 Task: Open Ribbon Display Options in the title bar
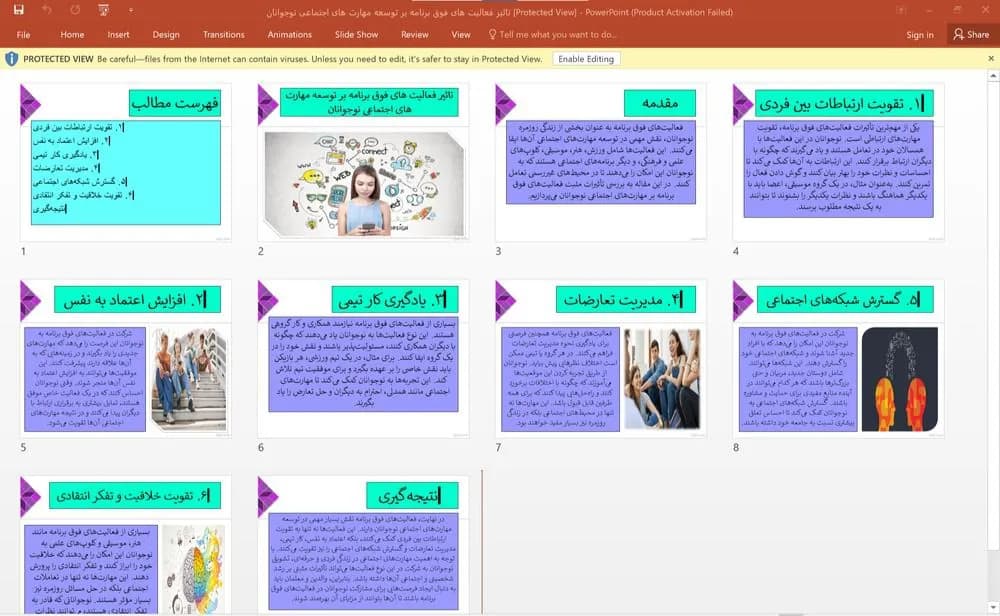tap(901, 10)
